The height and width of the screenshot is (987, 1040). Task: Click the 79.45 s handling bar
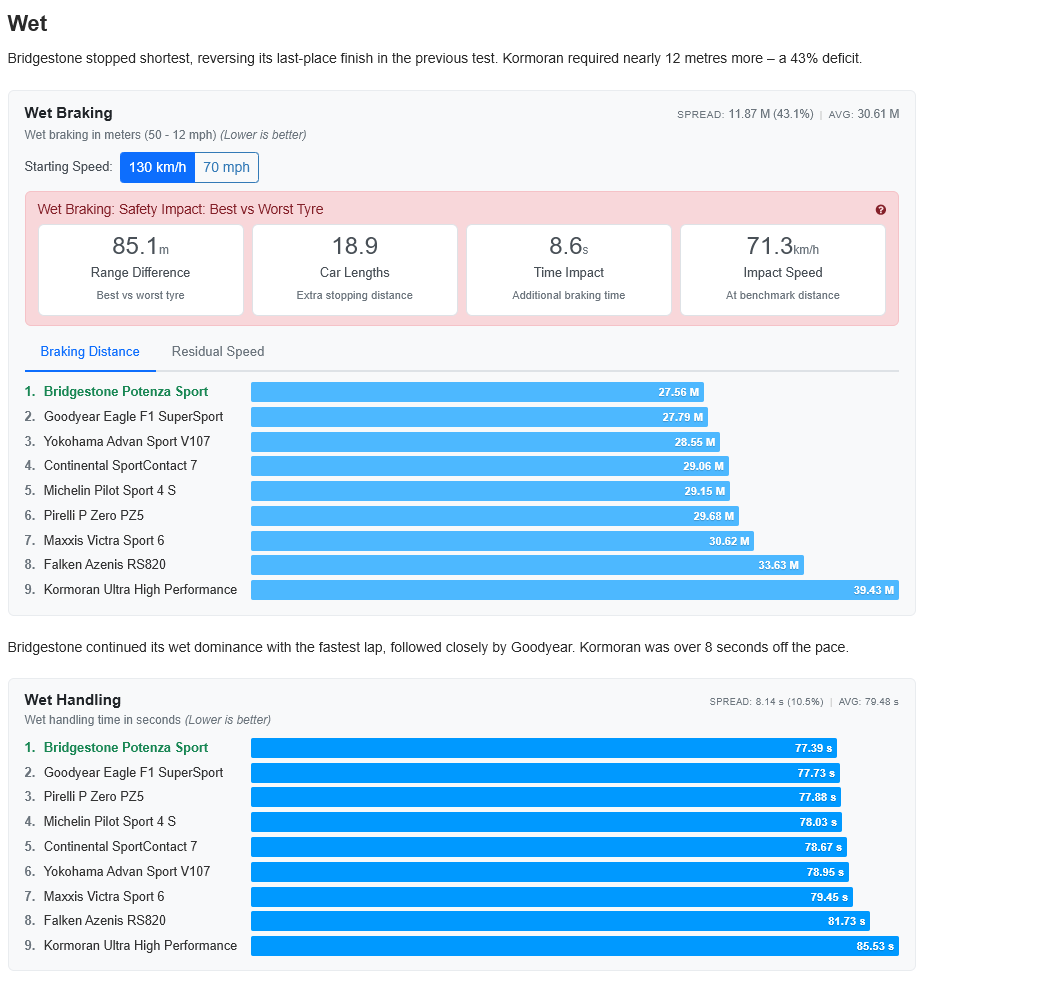click(x=552, y=897)
